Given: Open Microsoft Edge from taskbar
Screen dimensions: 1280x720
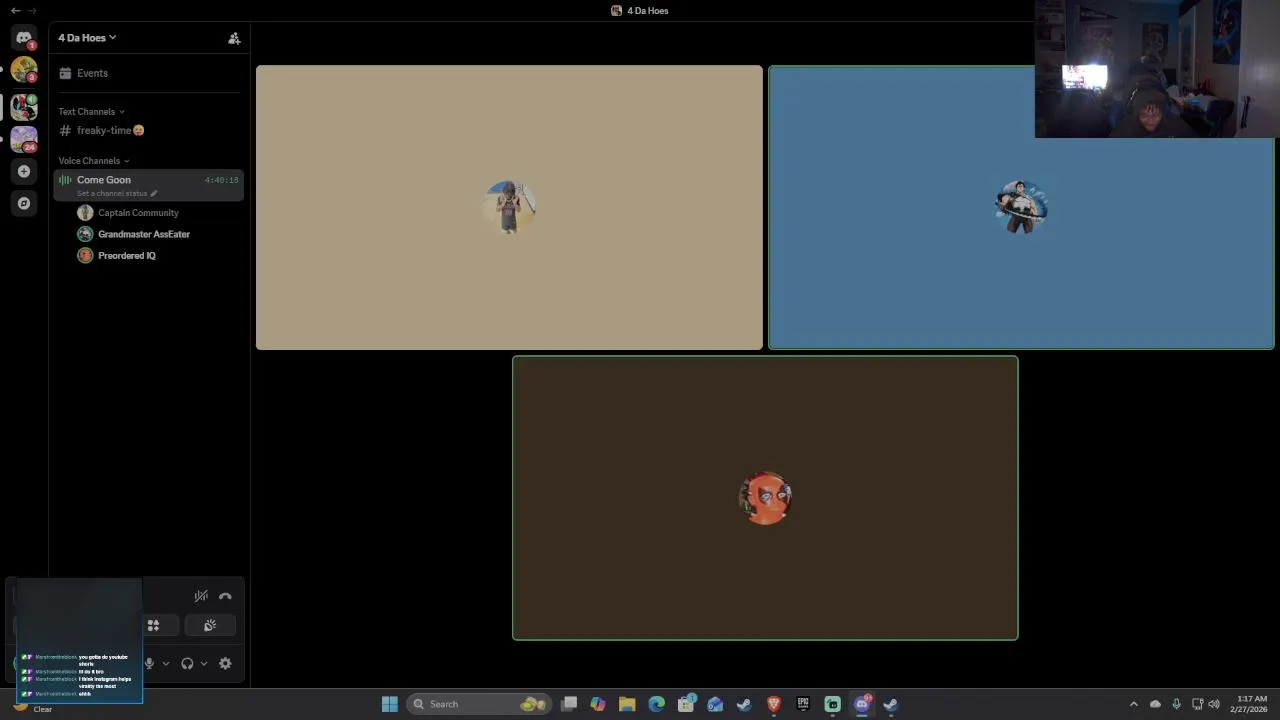Looking at the screenshot, I should click(656, 704).
